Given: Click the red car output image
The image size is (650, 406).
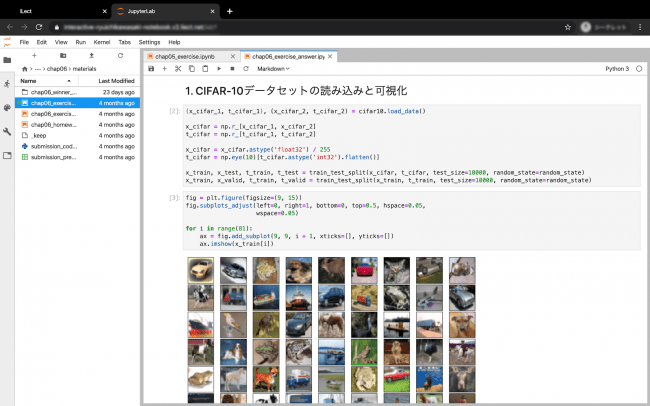Looking at the screenshot, I should coord(364,270).
